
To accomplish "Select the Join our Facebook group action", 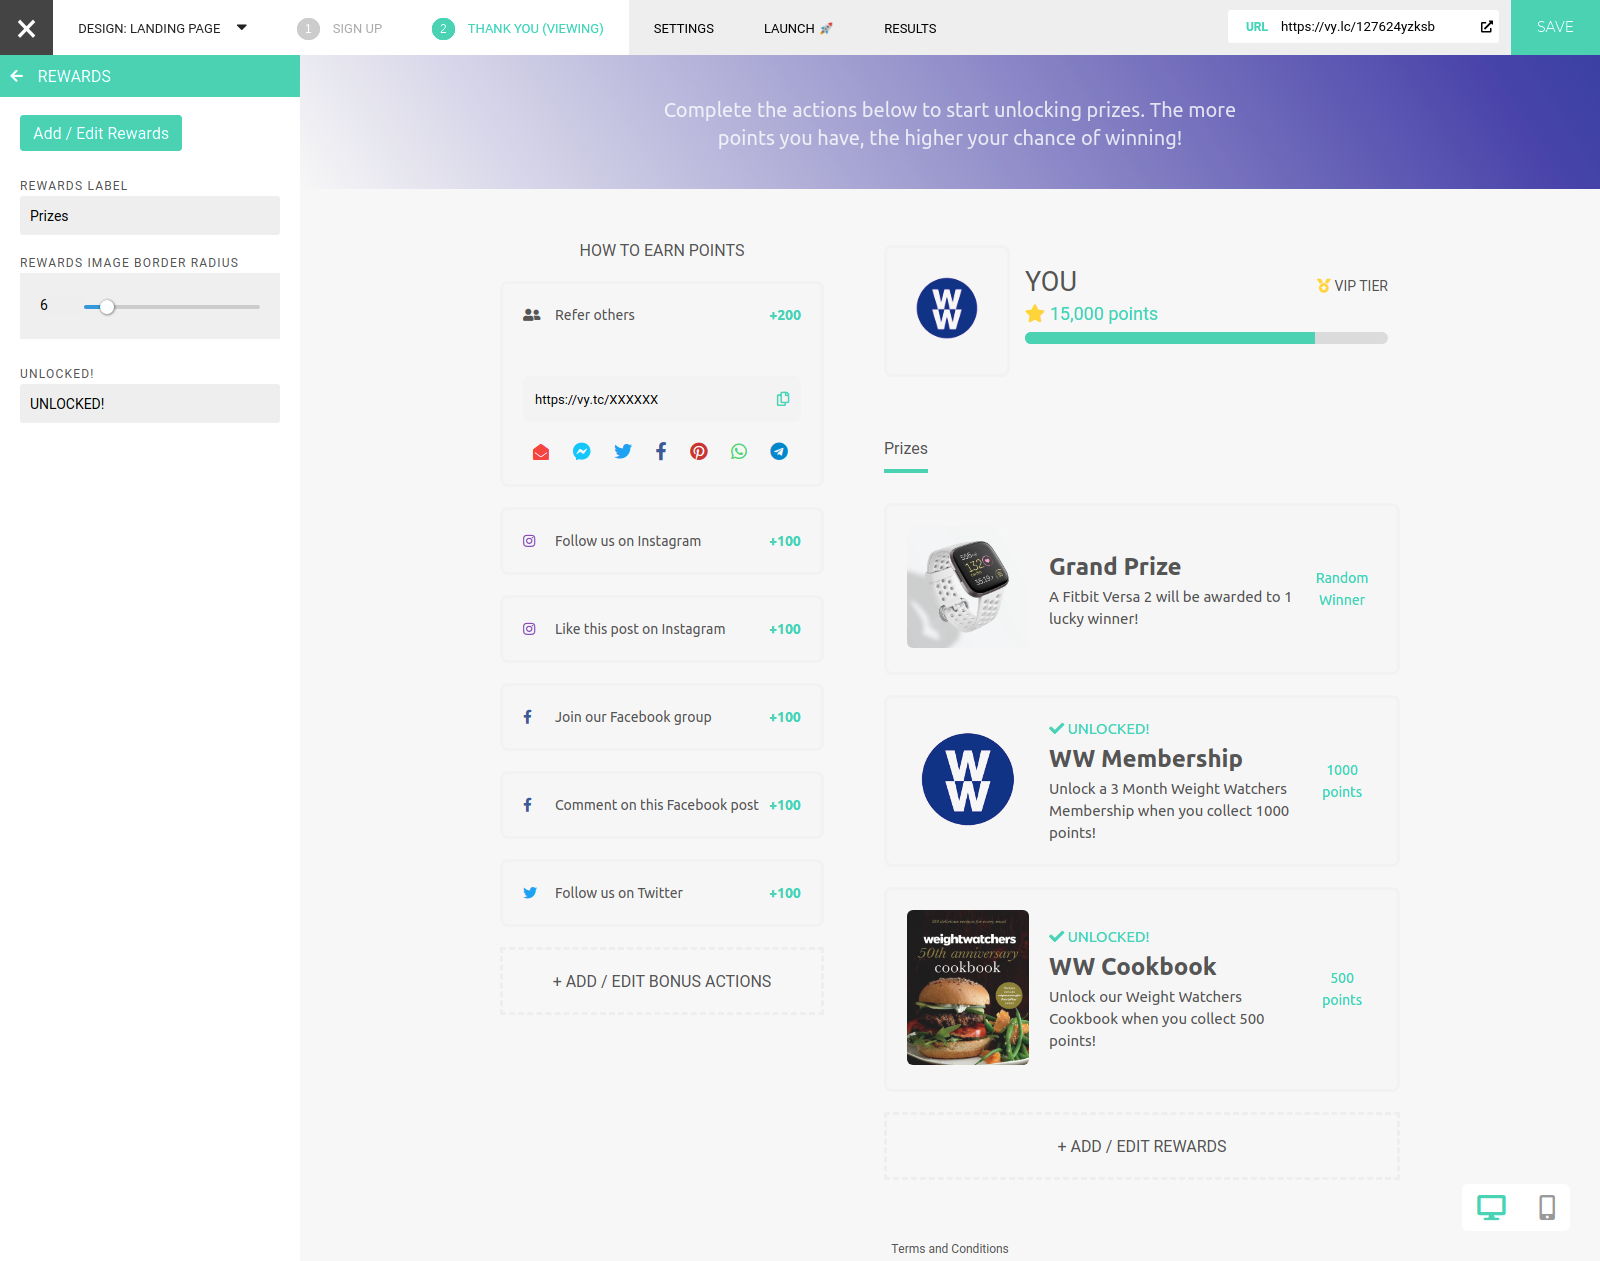I will pyautogui.click(x=662, y=717).
